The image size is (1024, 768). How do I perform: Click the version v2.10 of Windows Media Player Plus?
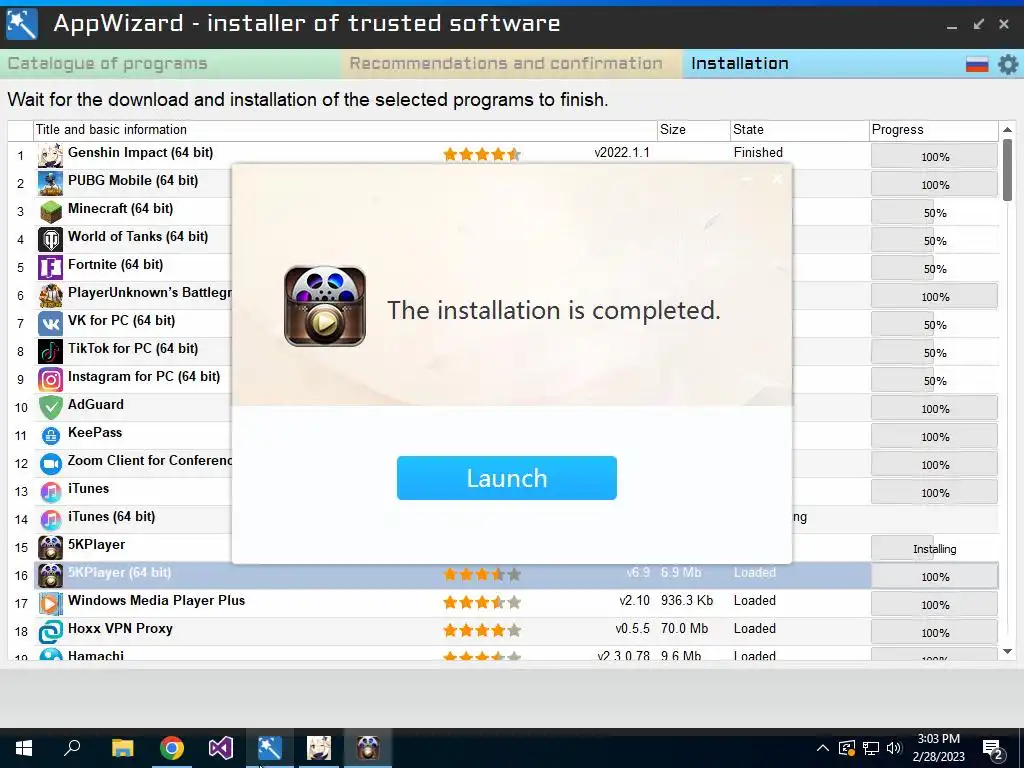634,601
